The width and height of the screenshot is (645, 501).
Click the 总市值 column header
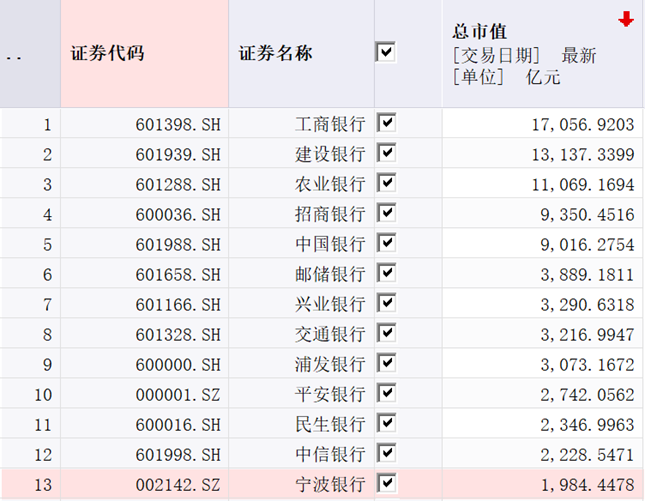542,53
